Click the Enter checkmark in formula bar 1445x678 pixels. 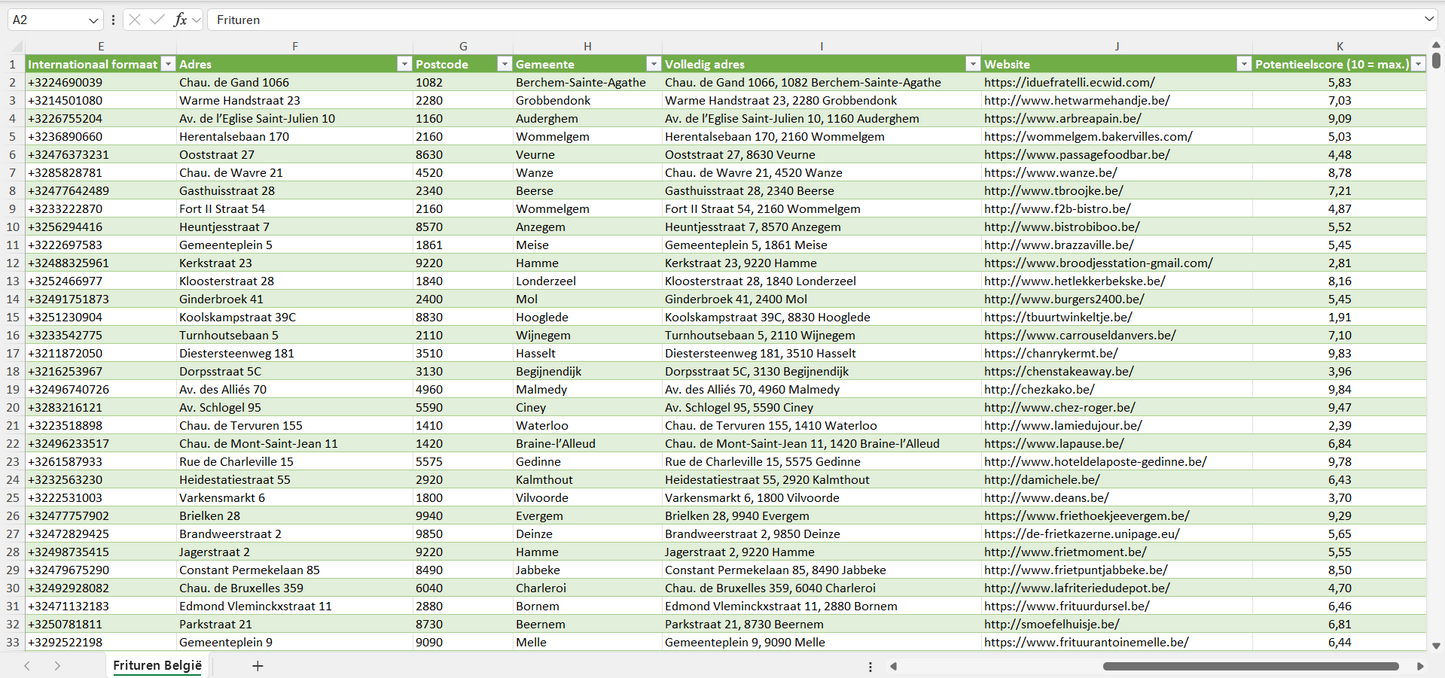(157, 20)
